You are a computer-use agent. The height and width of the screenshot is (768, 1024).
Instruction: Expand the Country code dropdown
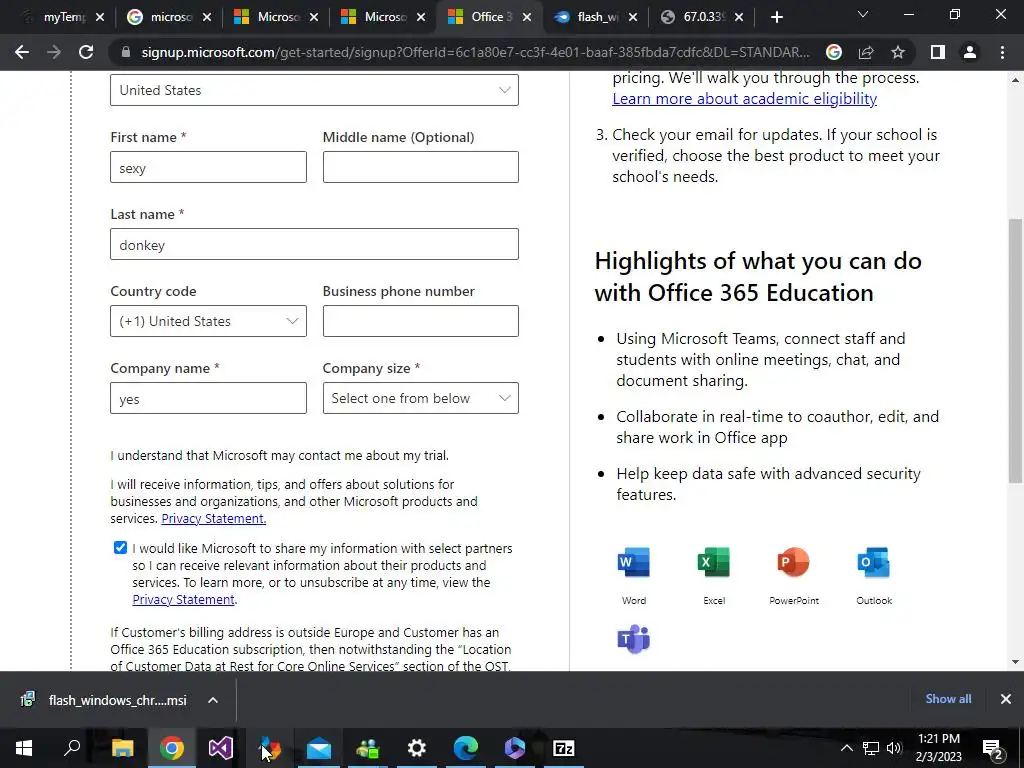208,321
